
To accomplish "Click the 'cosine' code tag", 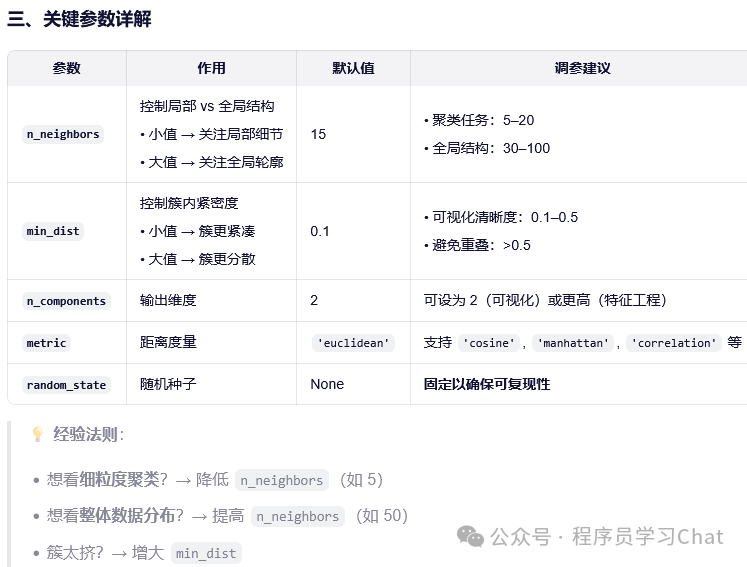I will pos(489,343).
